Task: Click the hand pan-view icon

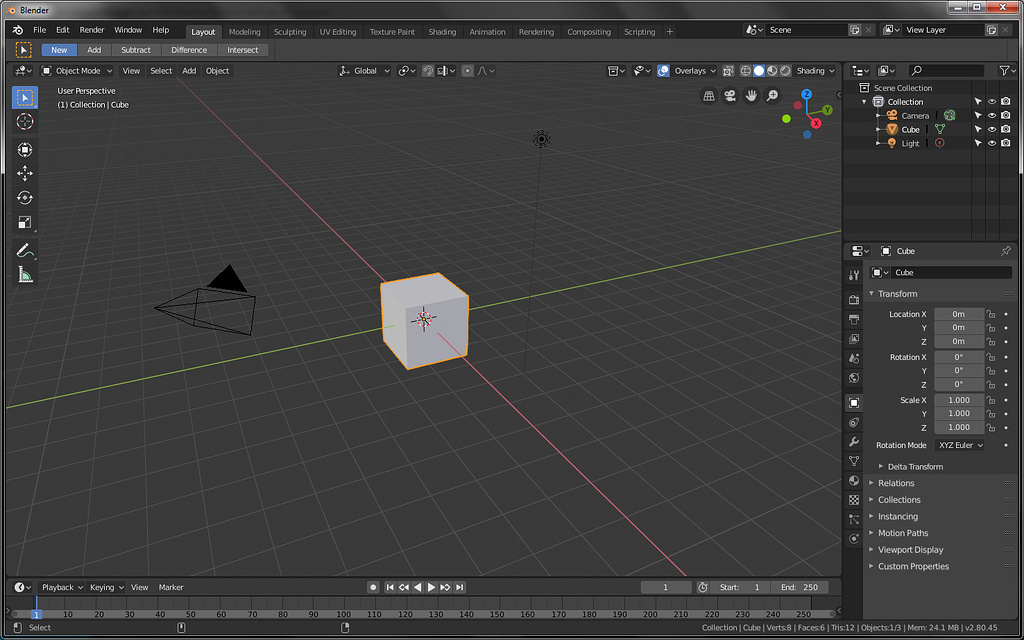Action: coord(752,96)
